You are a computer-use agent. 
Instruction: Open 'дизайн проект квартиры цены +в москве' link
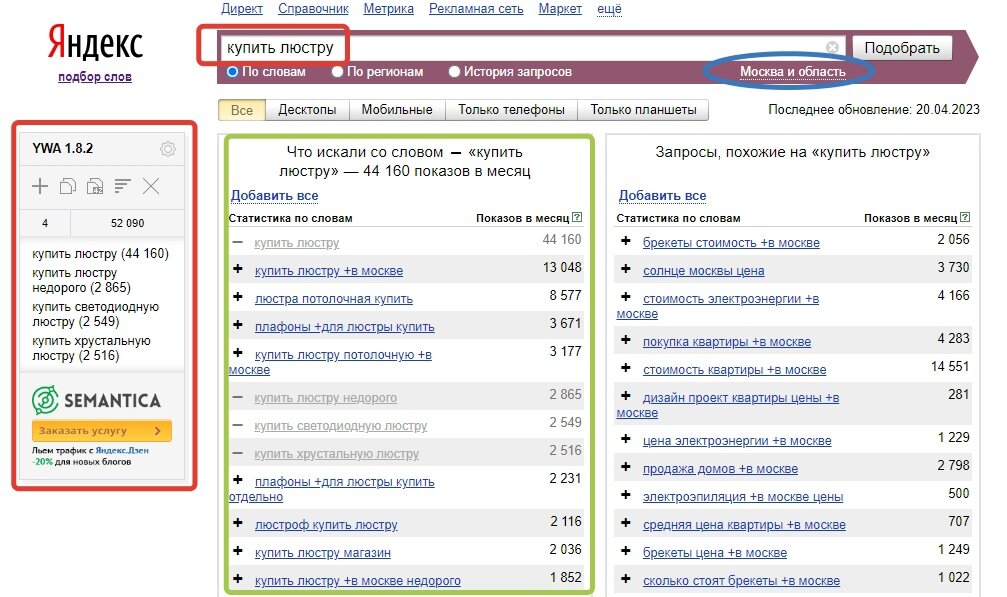point(728,405)
